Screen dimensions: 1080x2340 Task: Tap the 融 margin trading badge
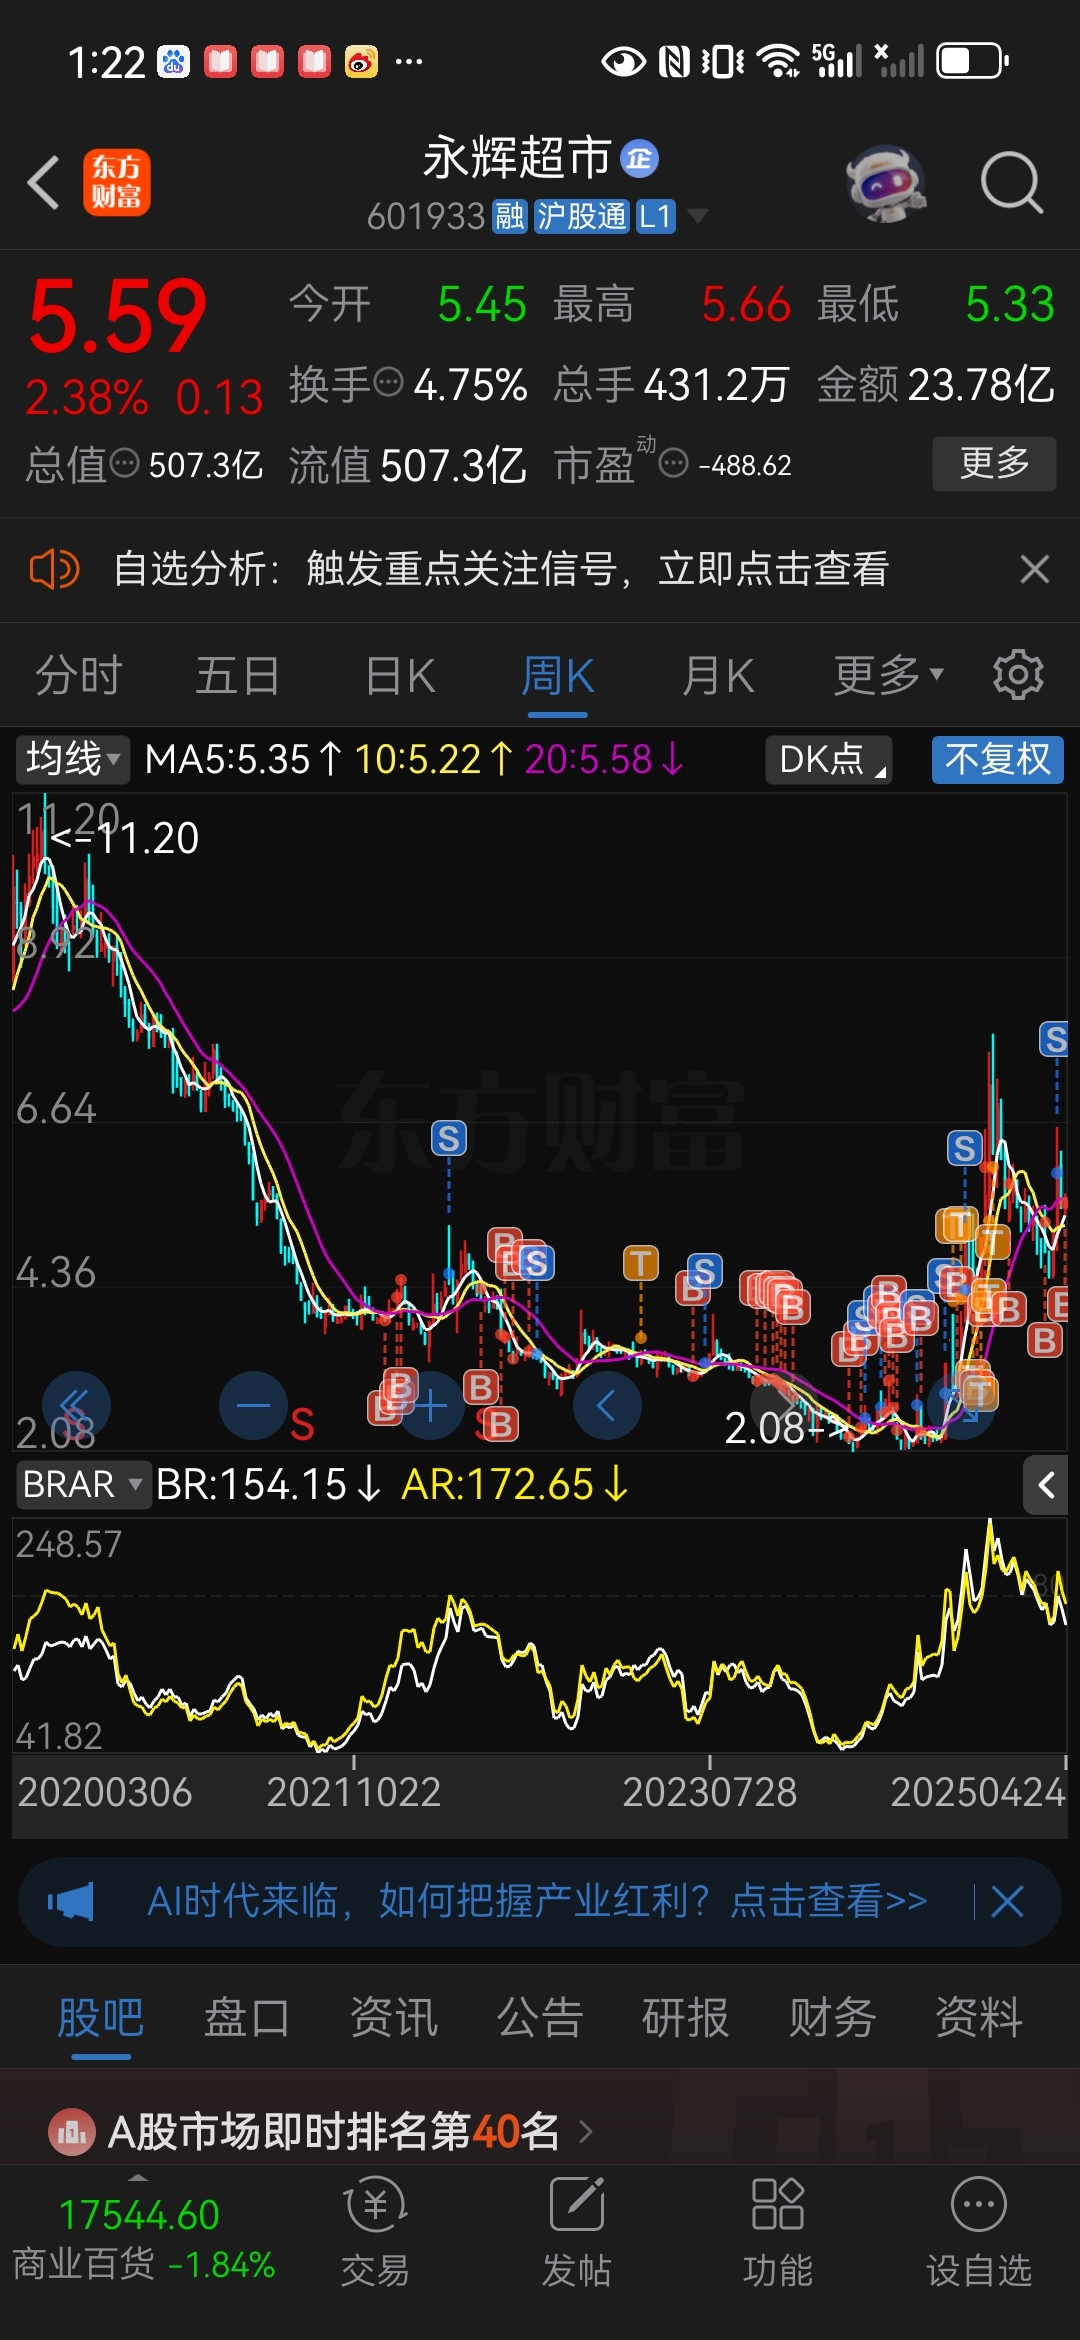510,216
